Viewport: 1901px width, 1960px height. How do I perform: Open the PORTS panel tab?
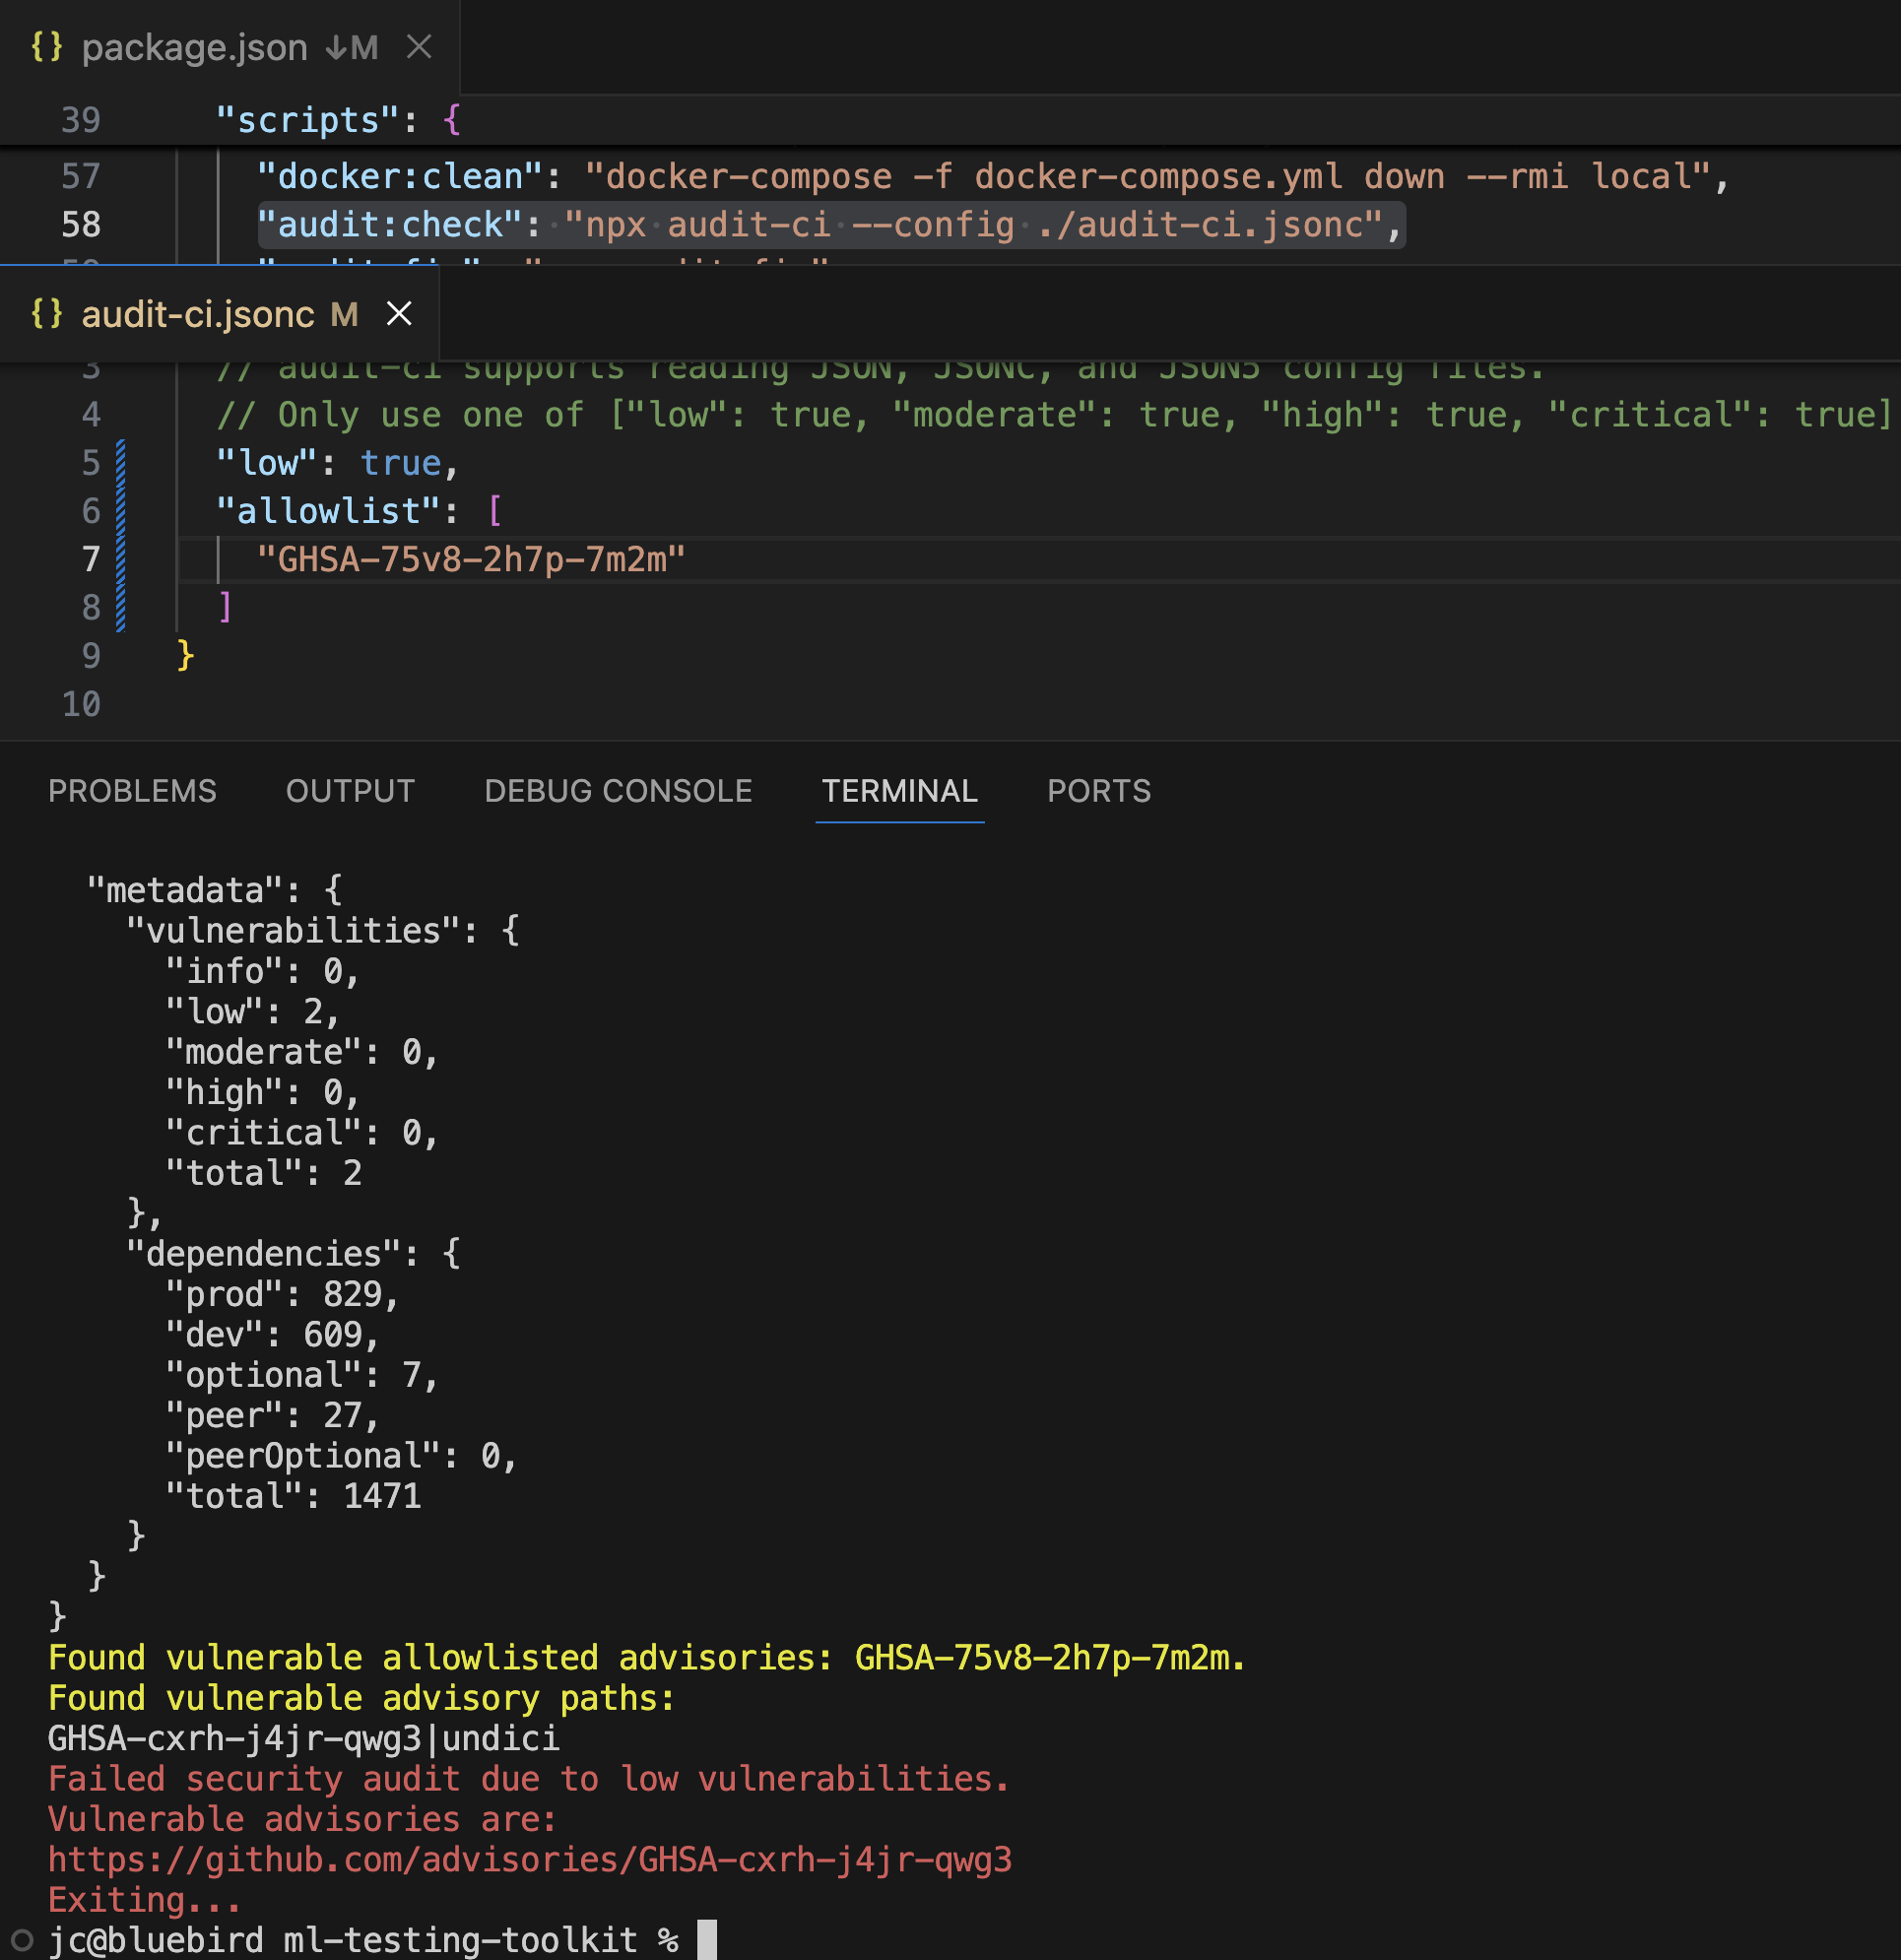click(x=1099, y=791)
